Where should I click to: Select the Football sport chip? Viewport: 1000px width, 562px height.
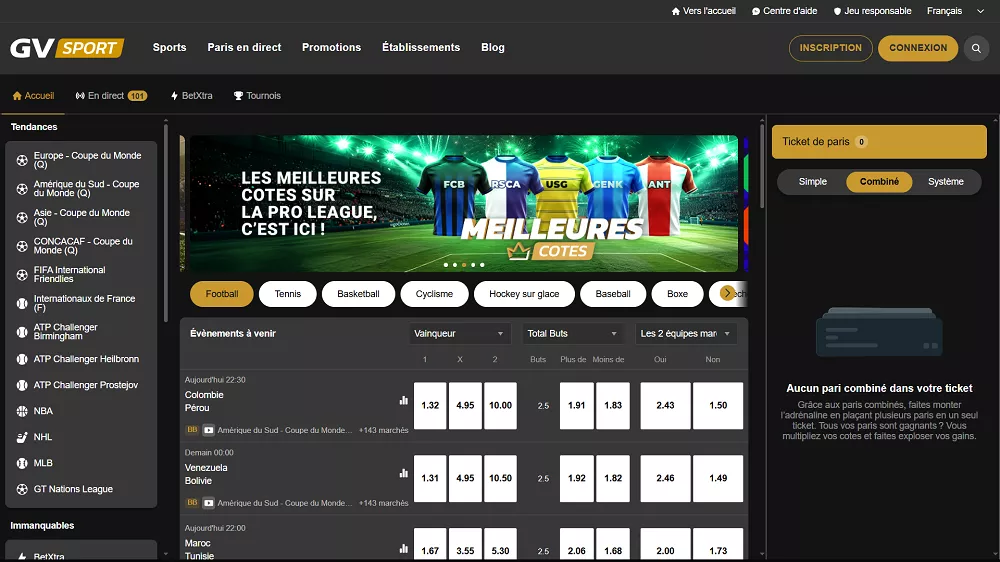coord(222,294)
